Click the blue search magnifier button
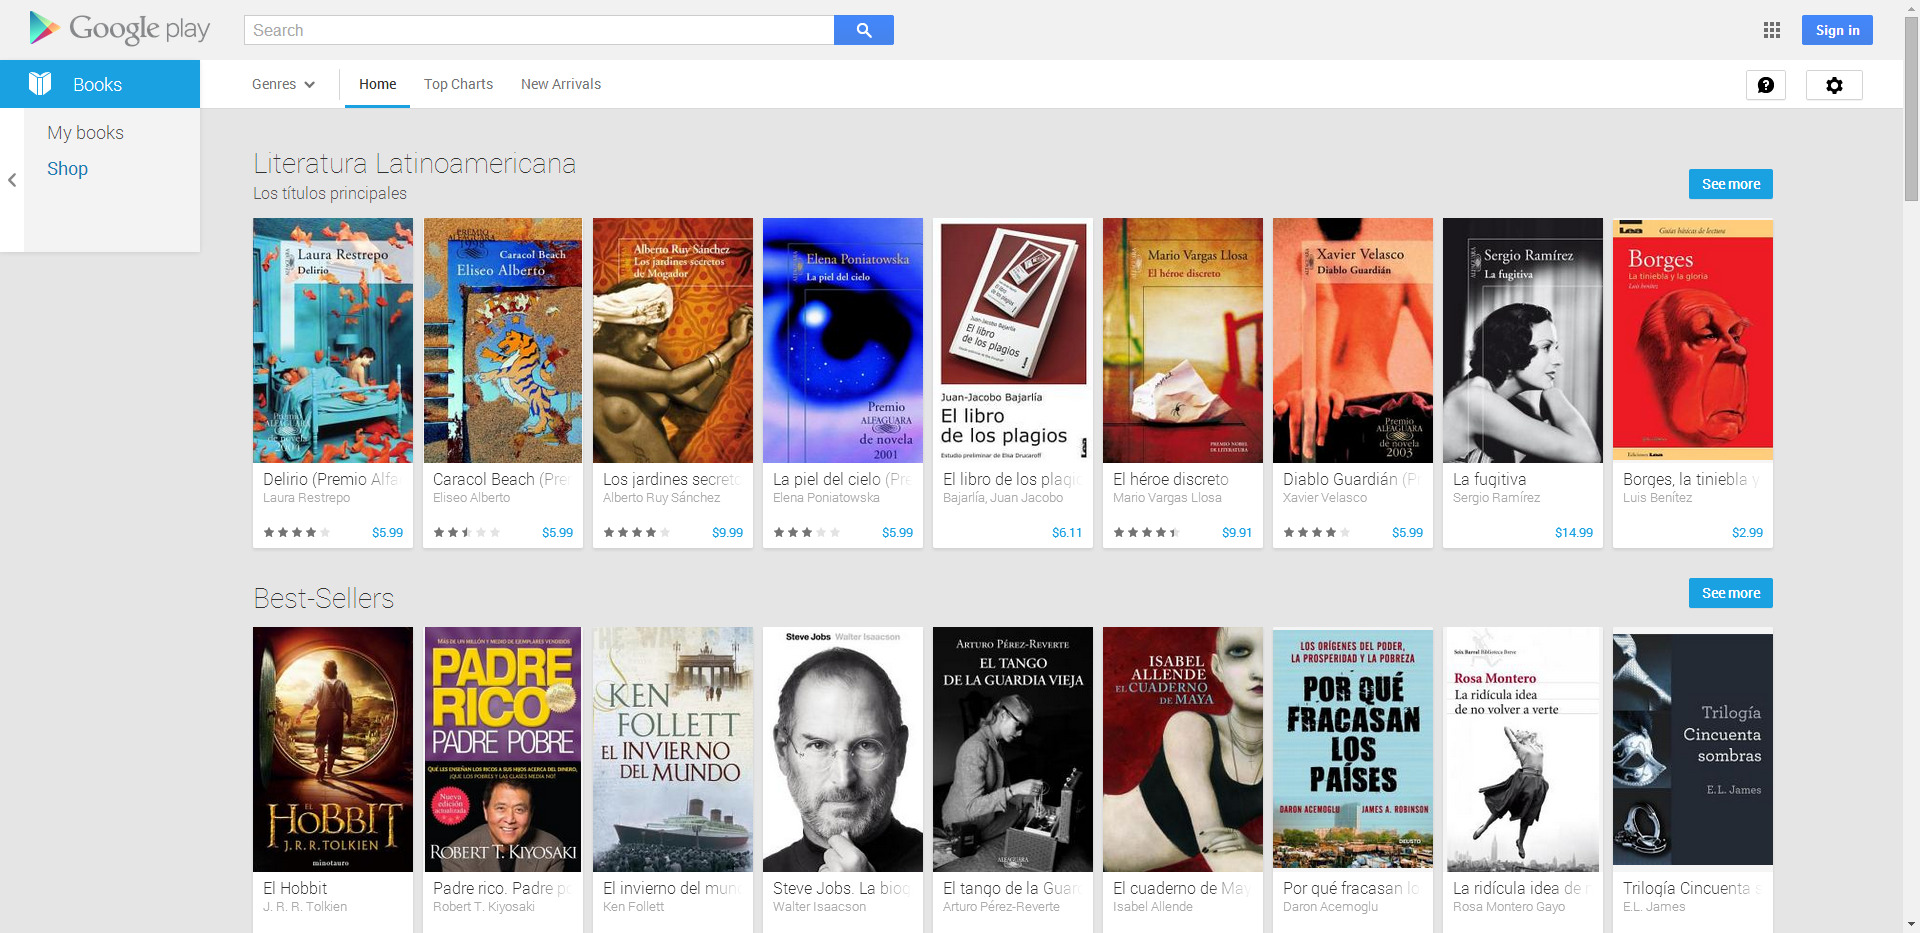1920x933 pixels. 864,30
